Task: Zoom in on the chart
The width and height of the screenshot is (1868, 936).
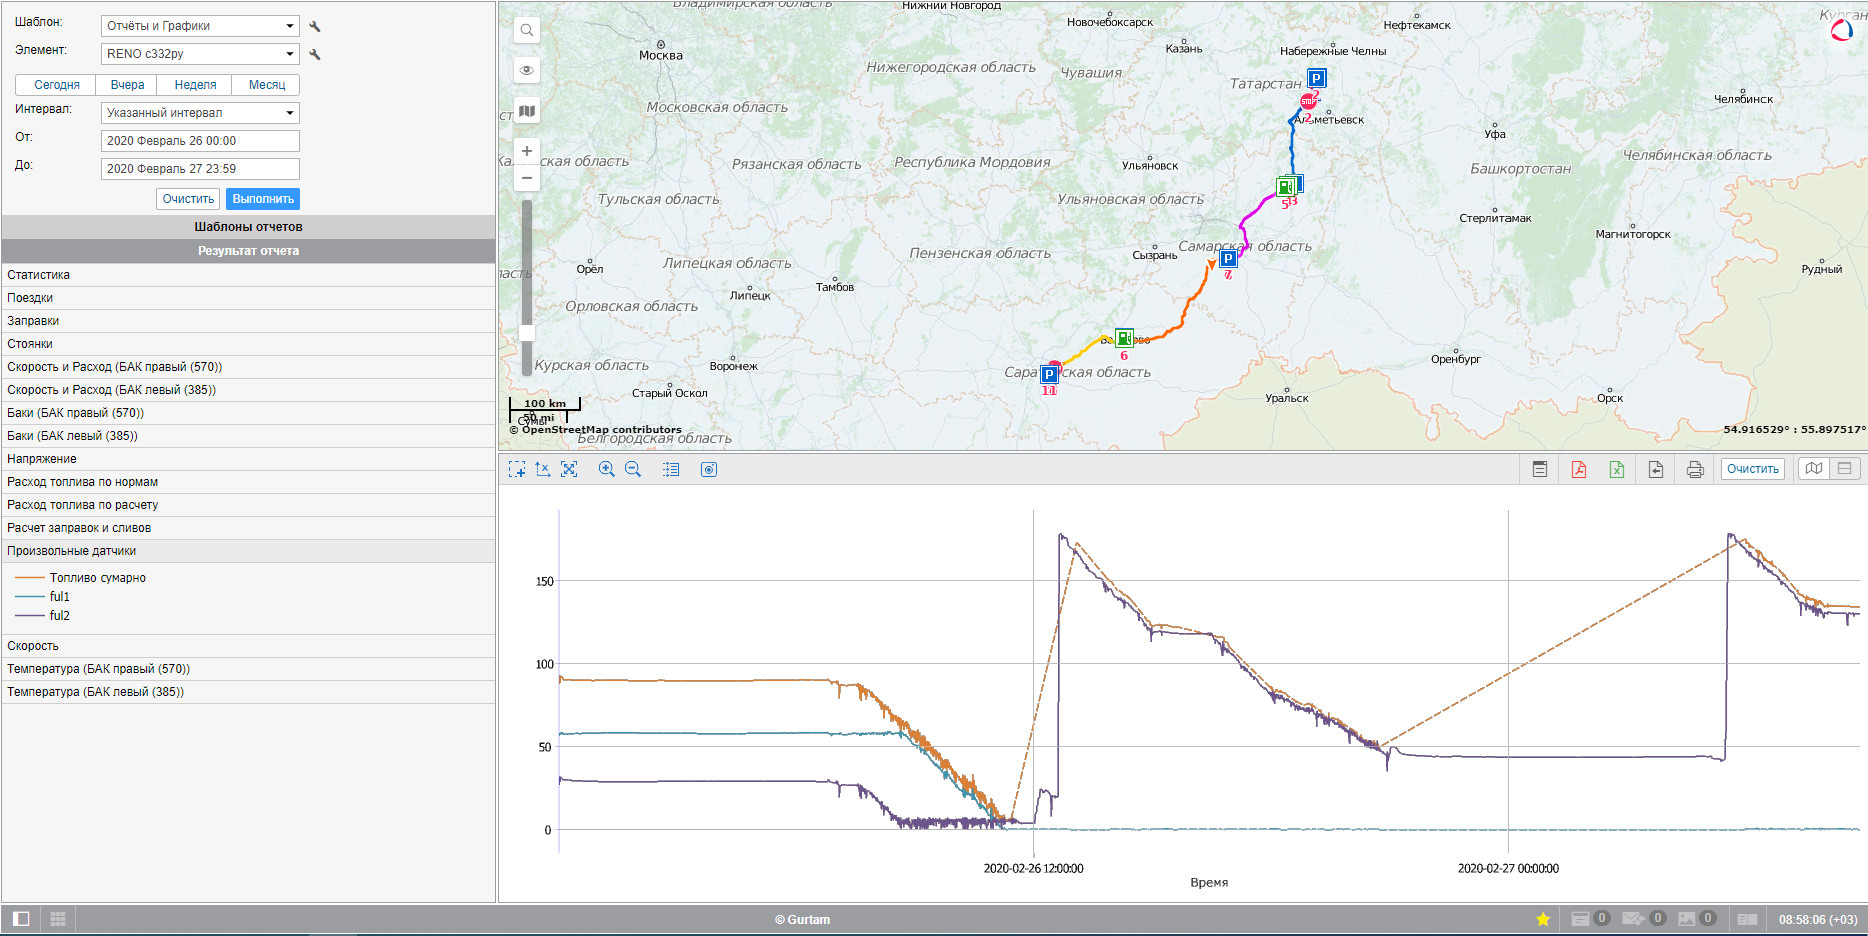Action: point(606,469)
